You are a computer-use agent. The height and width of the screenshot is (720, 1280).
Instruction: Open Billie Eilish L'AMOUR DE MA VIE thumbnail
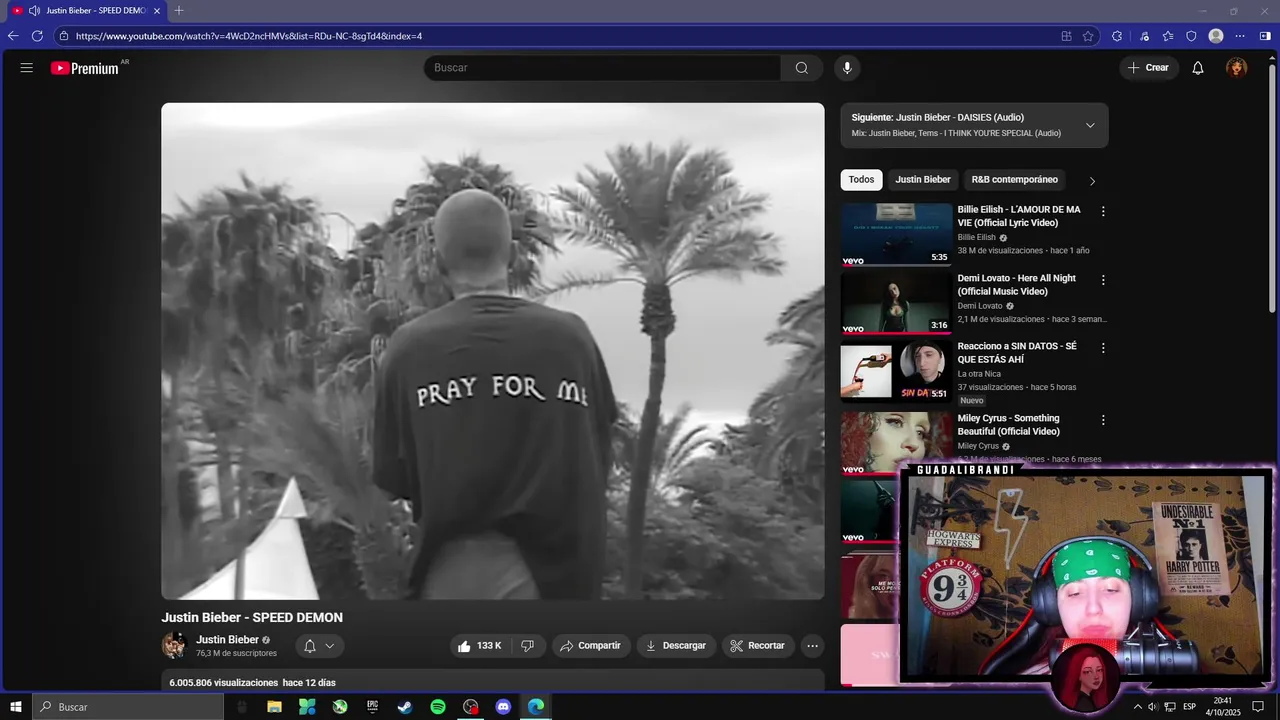(x=896, y=235)
